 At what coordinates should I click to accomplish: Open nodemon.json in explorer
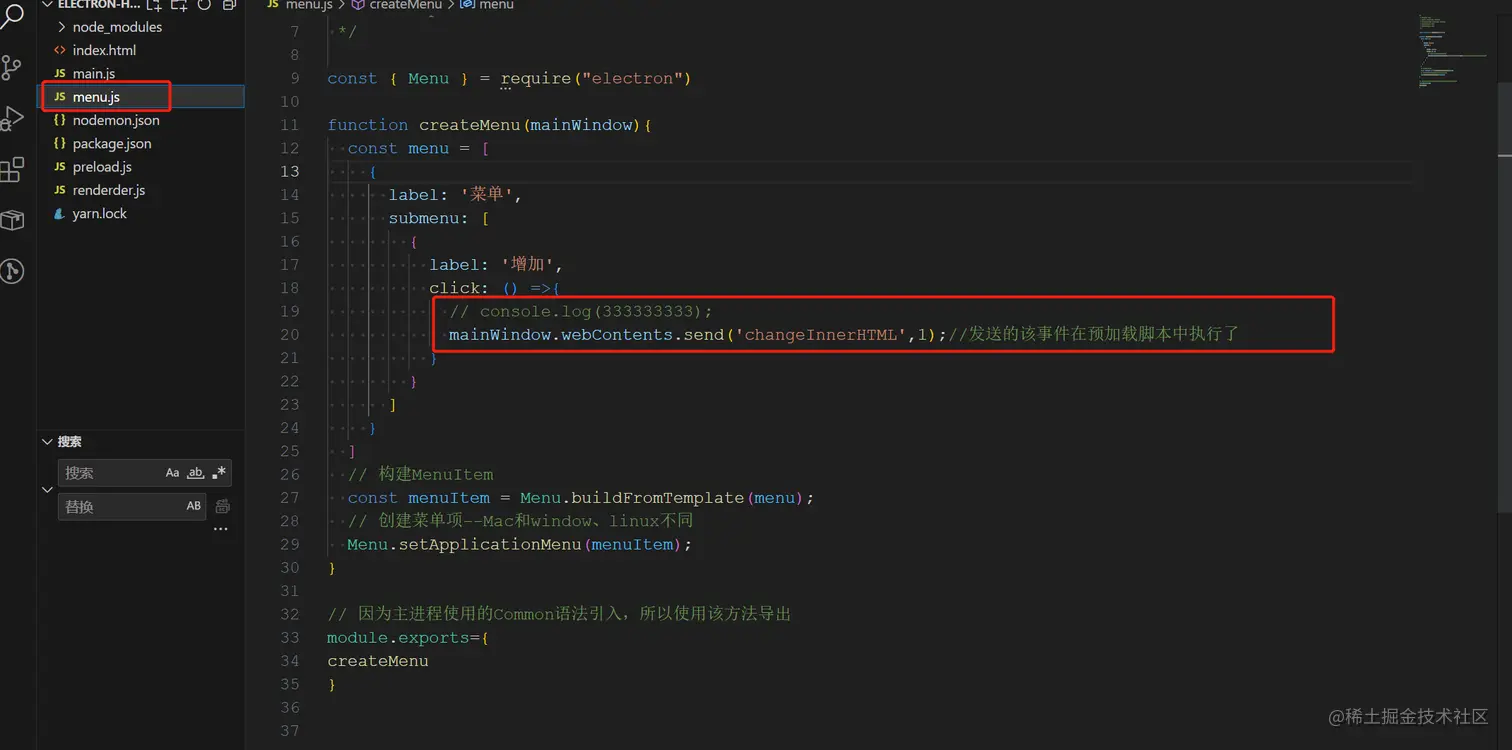pyautogui.click(x=116, y=120)
